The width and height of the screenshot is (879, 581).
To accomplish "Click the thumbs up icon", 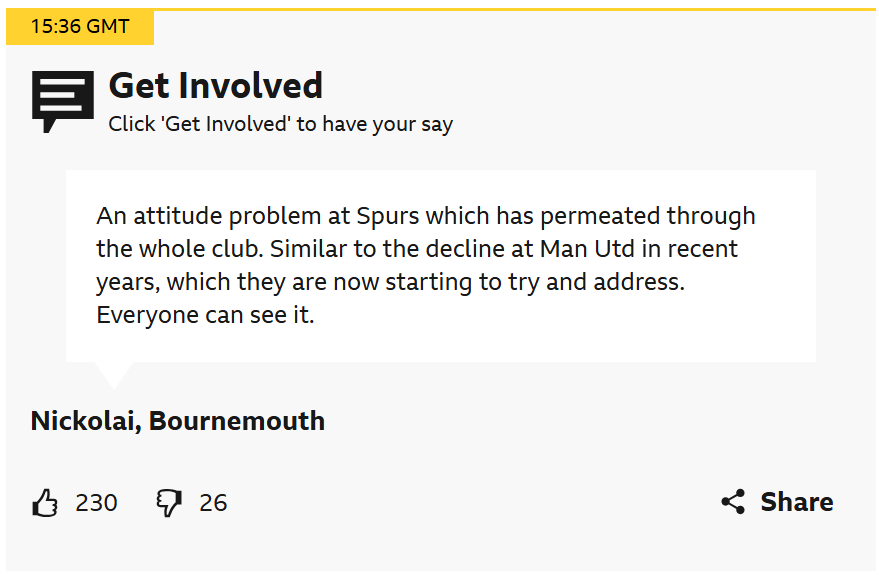I will click(x=45, y=503).
